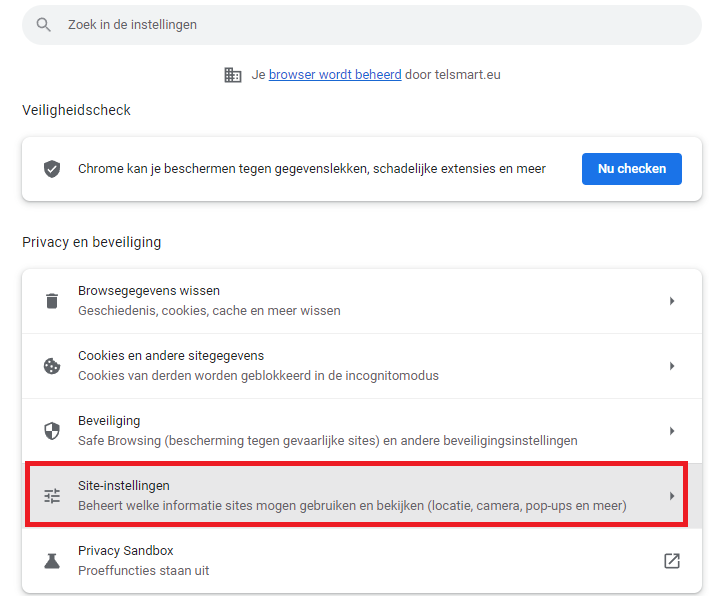Click the trash can icon for Browsegegevens wissen
Image resolution: width=709 pixels, height=596 pixels.
tap(52, 301)
